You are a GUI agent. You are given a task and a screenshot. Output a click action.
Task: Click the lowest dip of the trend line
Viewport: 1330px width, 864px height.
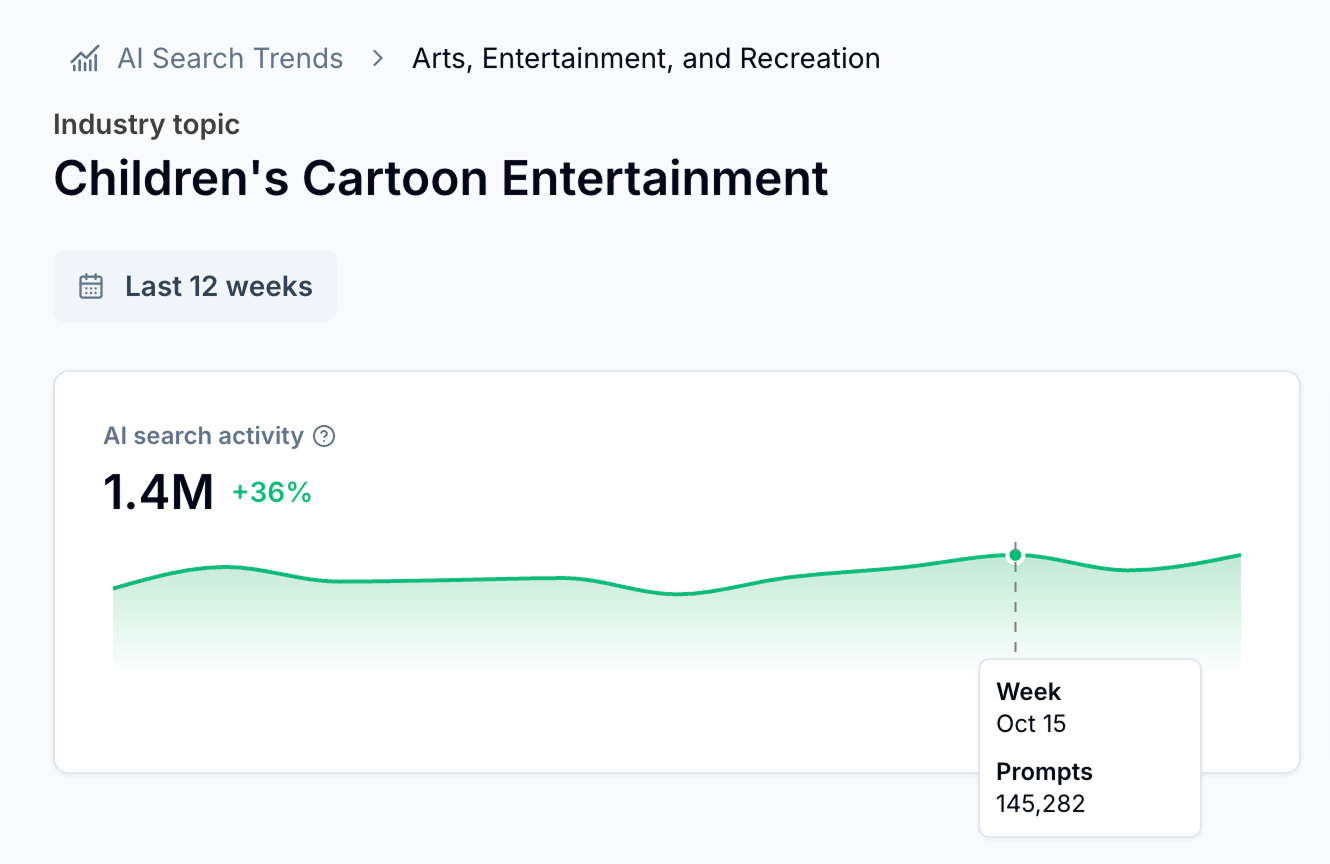678,594
